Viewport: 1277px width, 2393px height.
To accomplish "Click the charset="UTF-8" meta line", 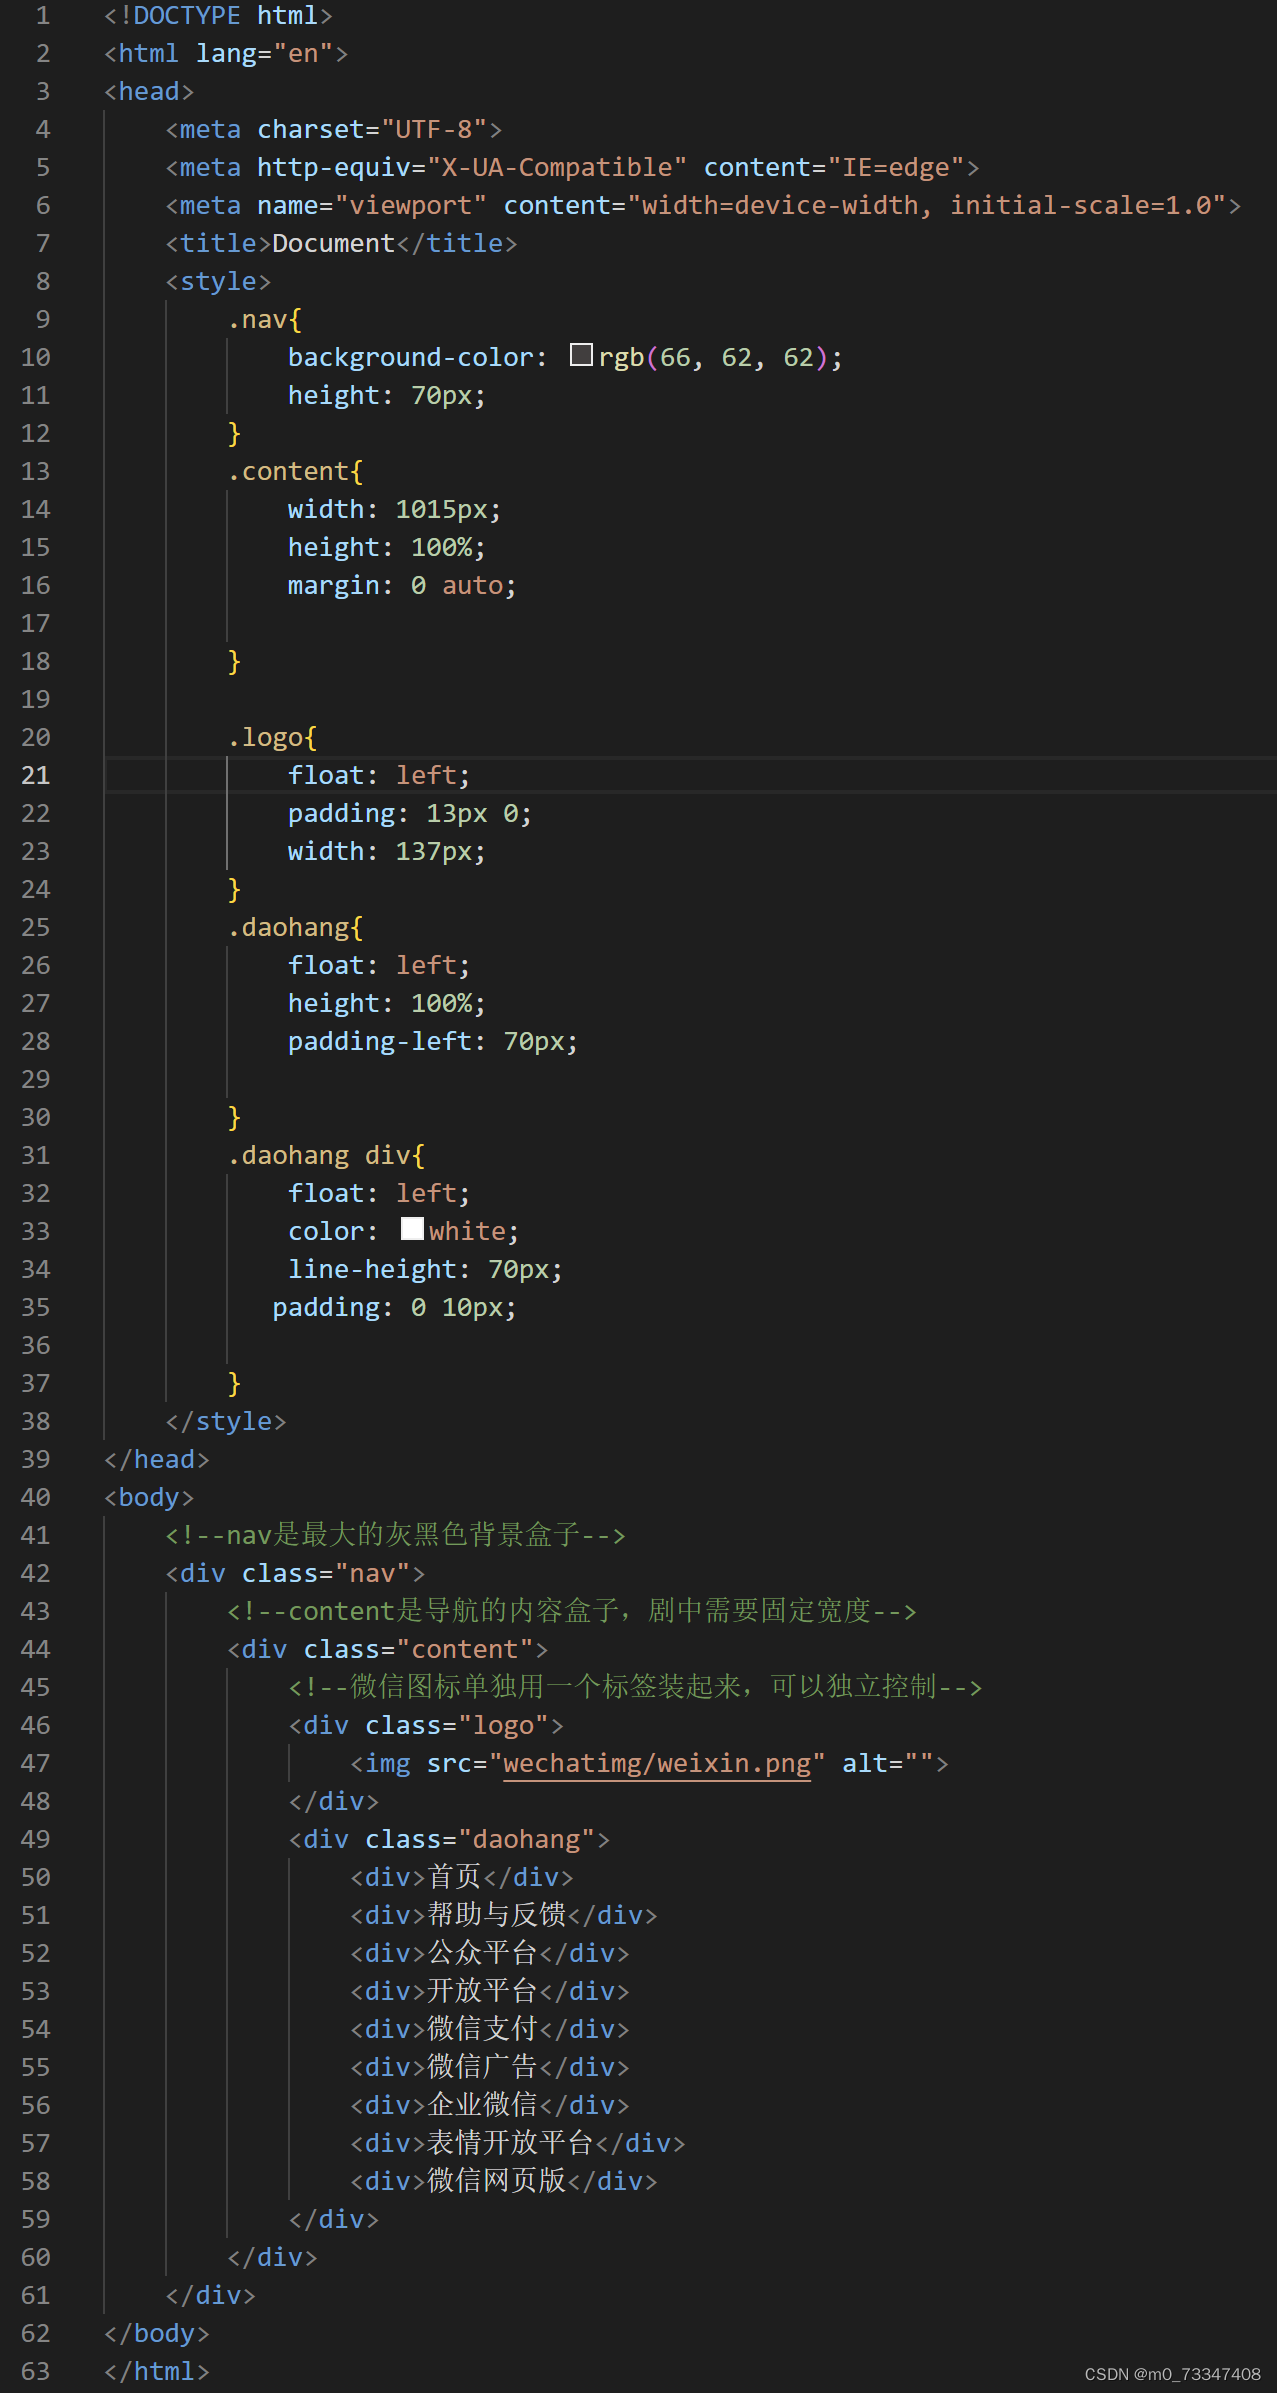I will (333, 130).
